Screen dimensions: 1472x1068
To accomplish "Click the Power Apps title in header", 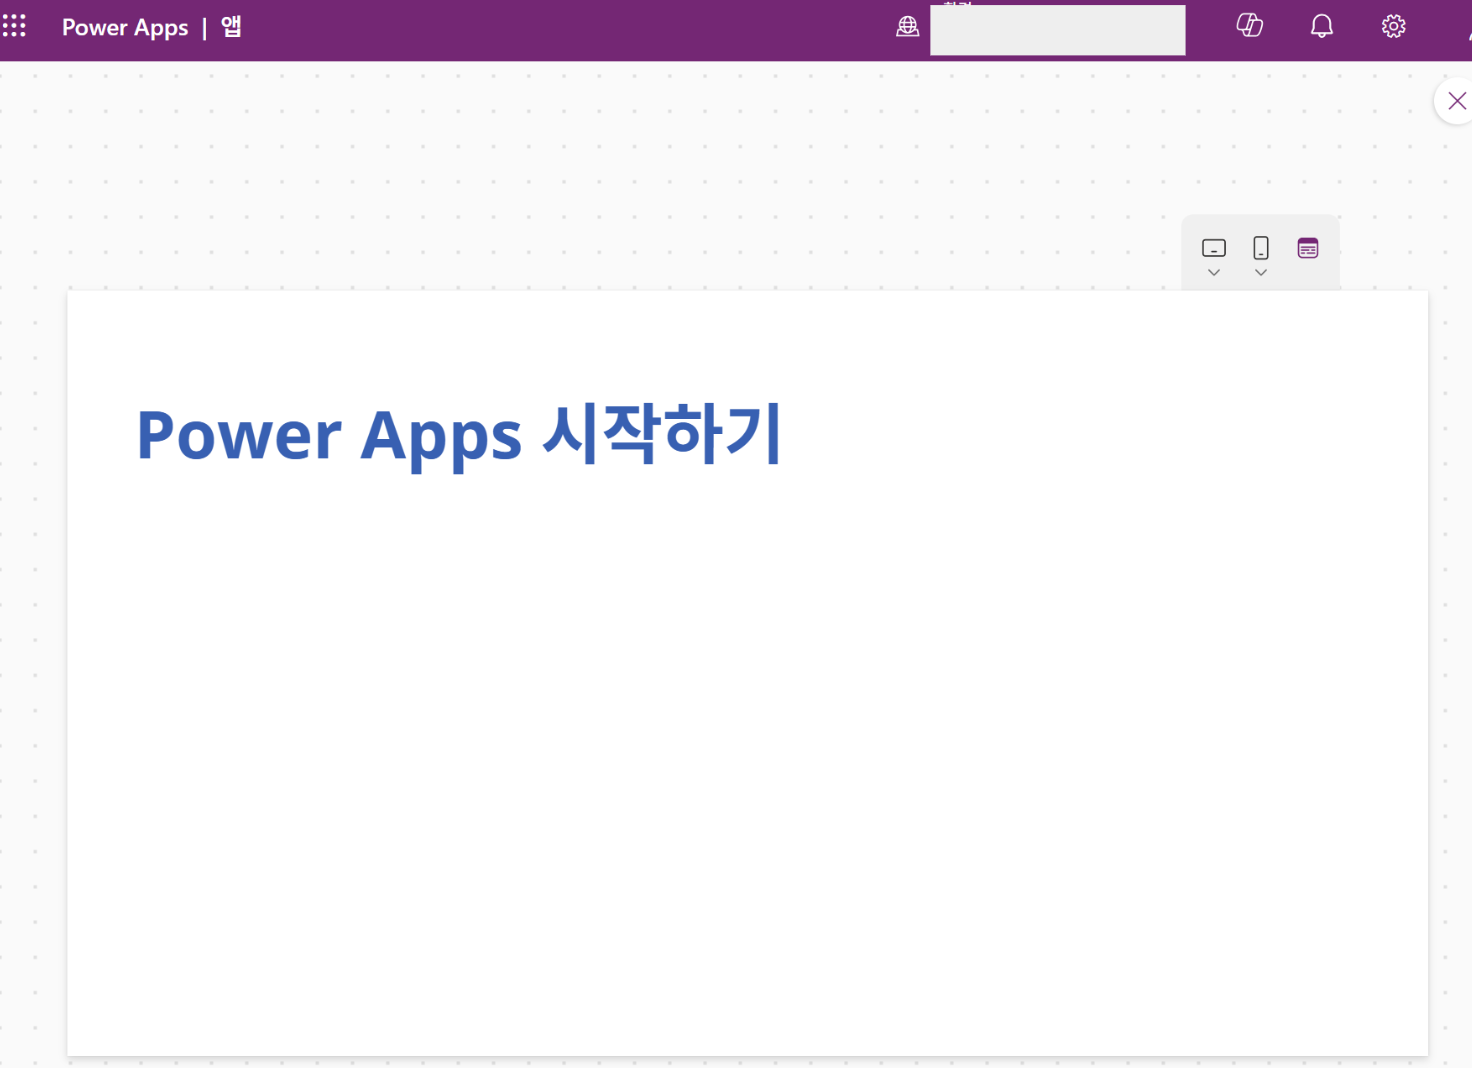I will pos(125,28).
